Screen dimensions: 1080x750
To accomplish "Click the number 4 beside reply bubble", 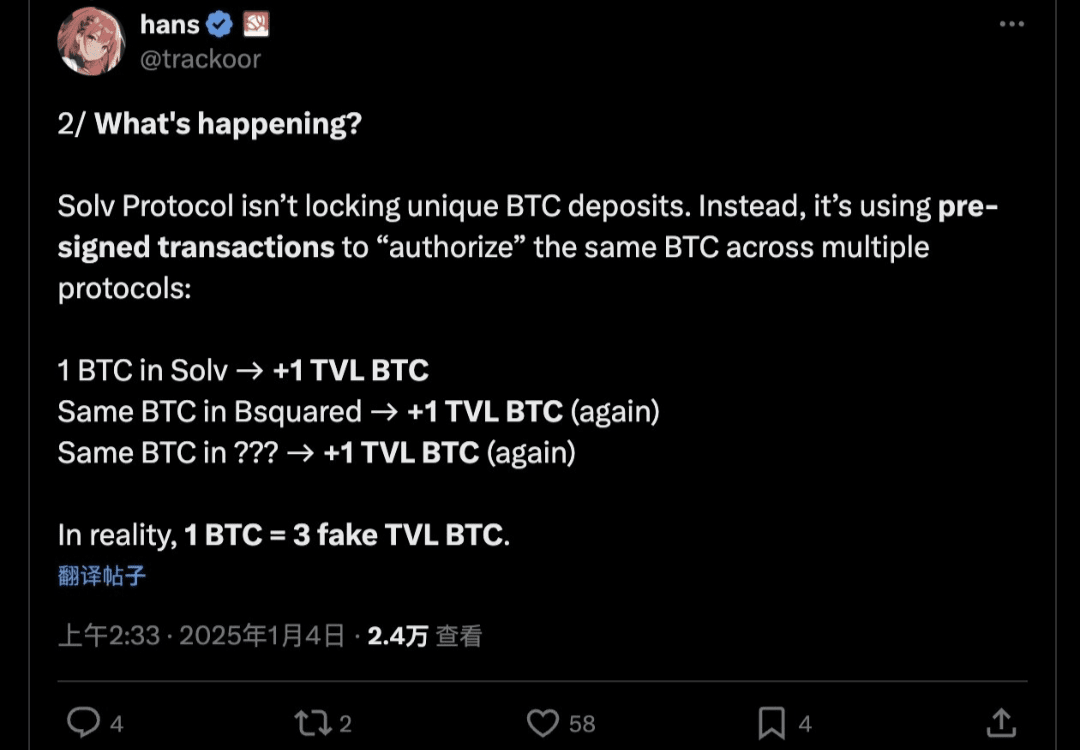I will point(116,724).
